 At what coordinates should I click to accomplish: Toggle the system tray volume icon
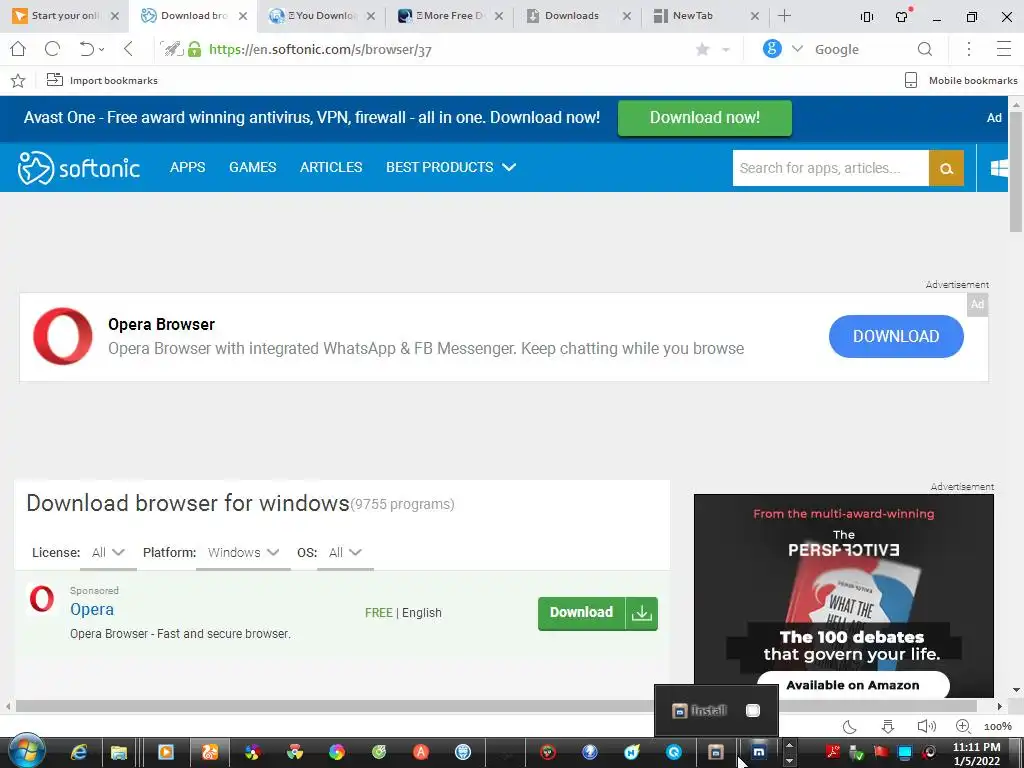click(929, 752)
